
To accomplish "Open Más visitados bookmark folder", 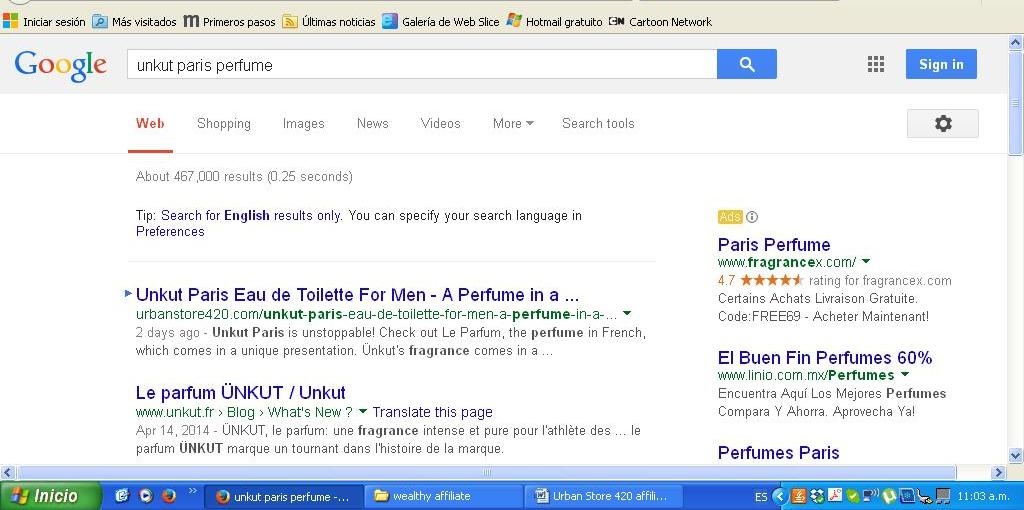I will pyautogui.click(x=134, y=22).
